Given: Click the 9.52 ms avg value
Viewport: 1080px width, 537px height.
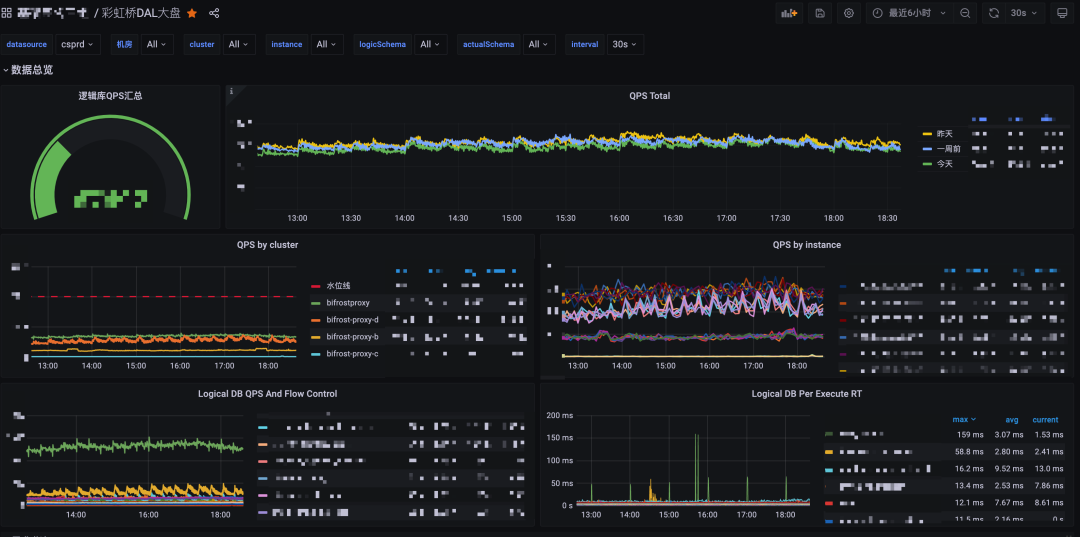Looking at the screenshot, I should coord(1008,469).
